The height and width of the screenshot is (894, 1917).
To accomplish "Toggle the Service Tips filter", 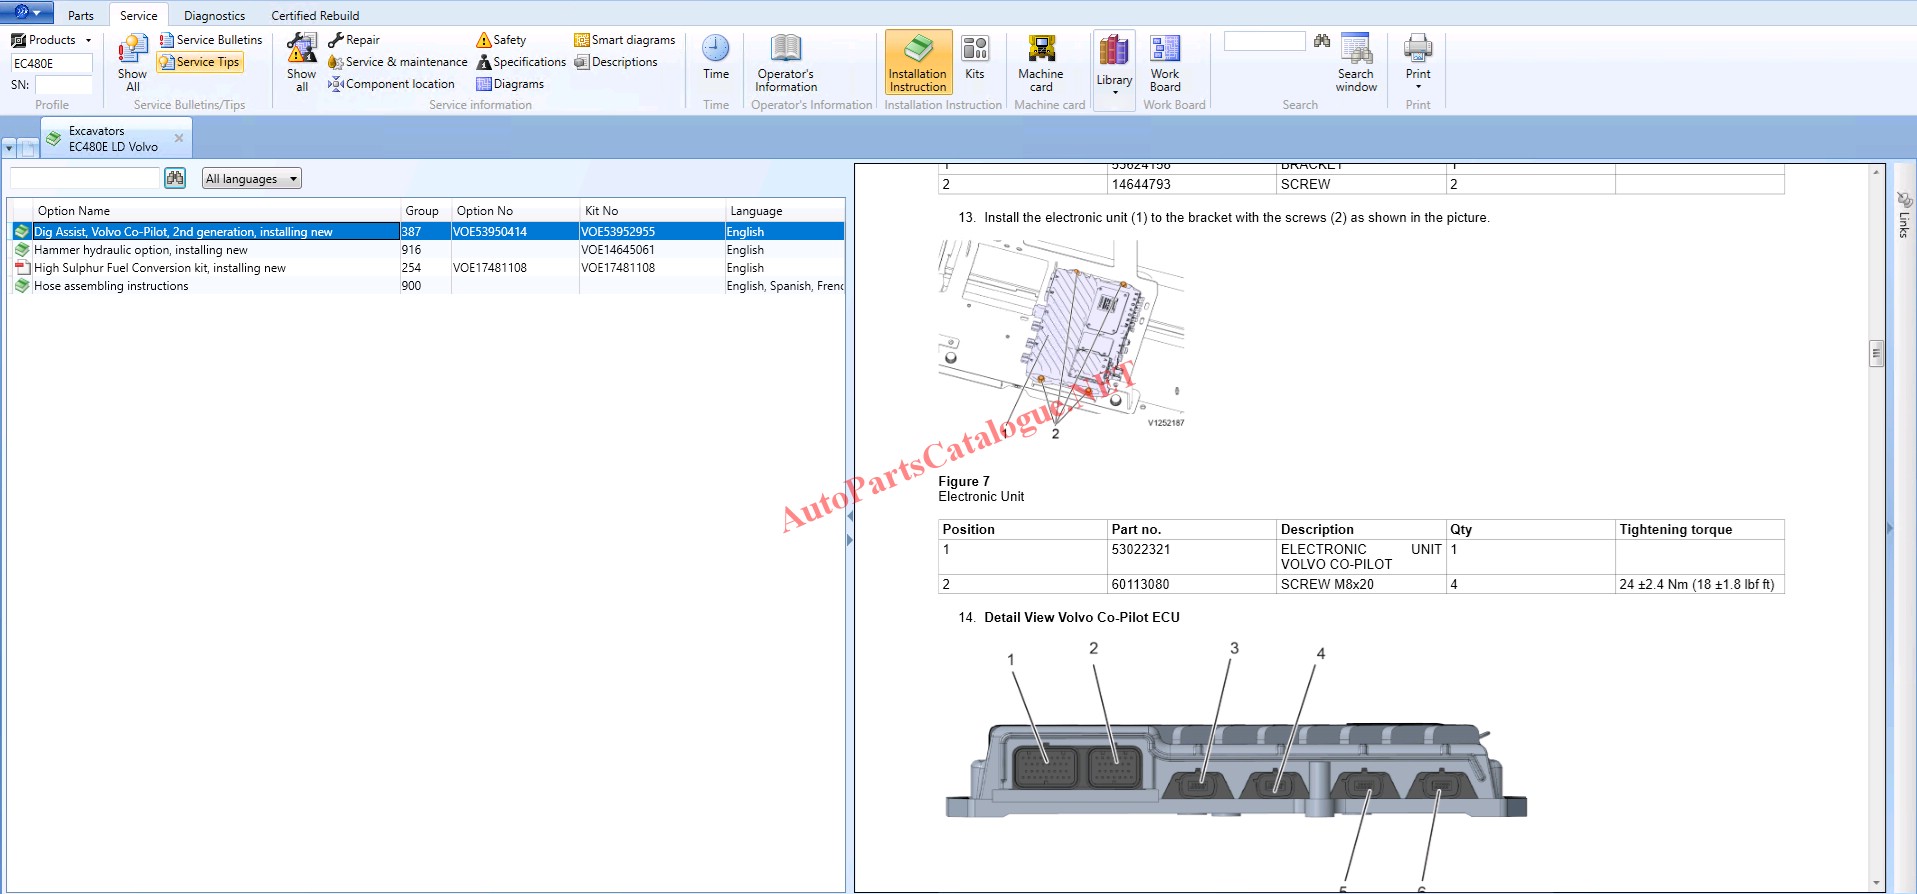I will 200,62.
